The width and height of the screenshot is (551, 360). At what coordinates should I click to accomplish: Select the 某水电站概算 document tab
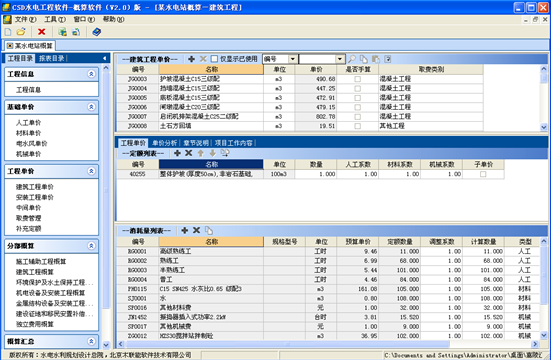[x=30, y=46]
